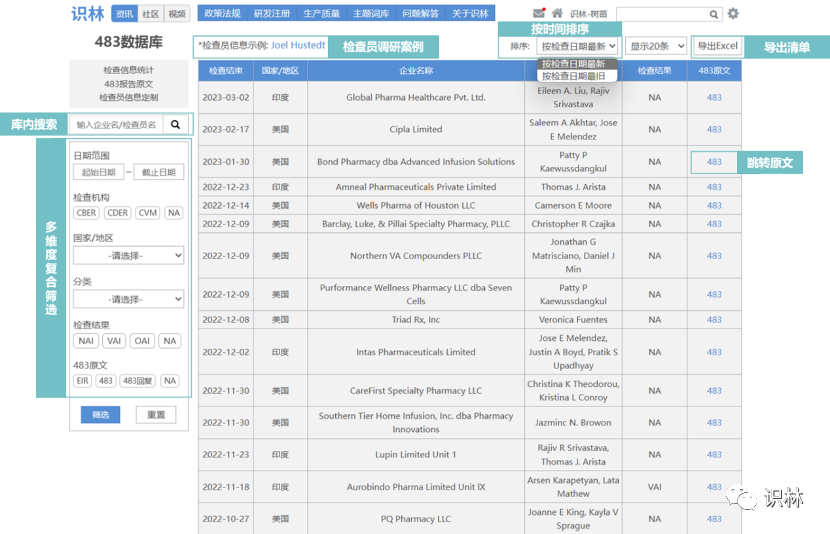Open Joel Hustedt inspector example link
Screen dimensions: 830x534
[x=298, y=46]
